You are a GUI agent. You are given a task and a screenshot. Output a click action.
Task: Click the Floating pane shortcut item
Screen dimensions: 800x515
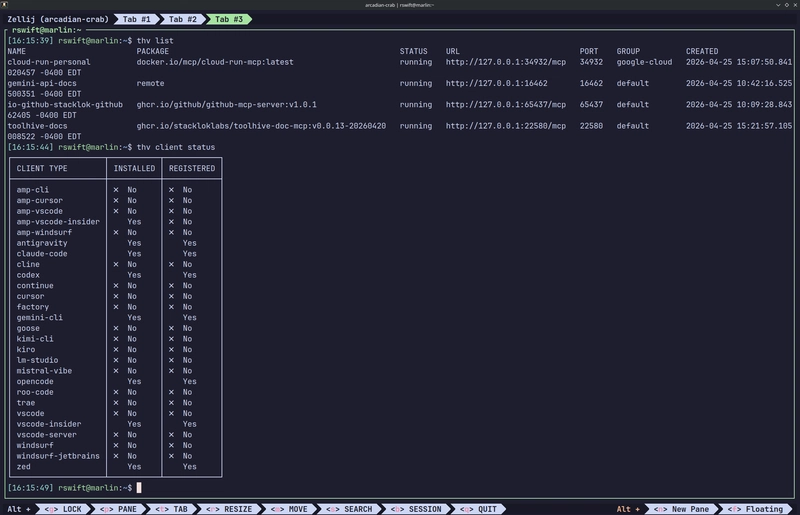tap(755, 509)
